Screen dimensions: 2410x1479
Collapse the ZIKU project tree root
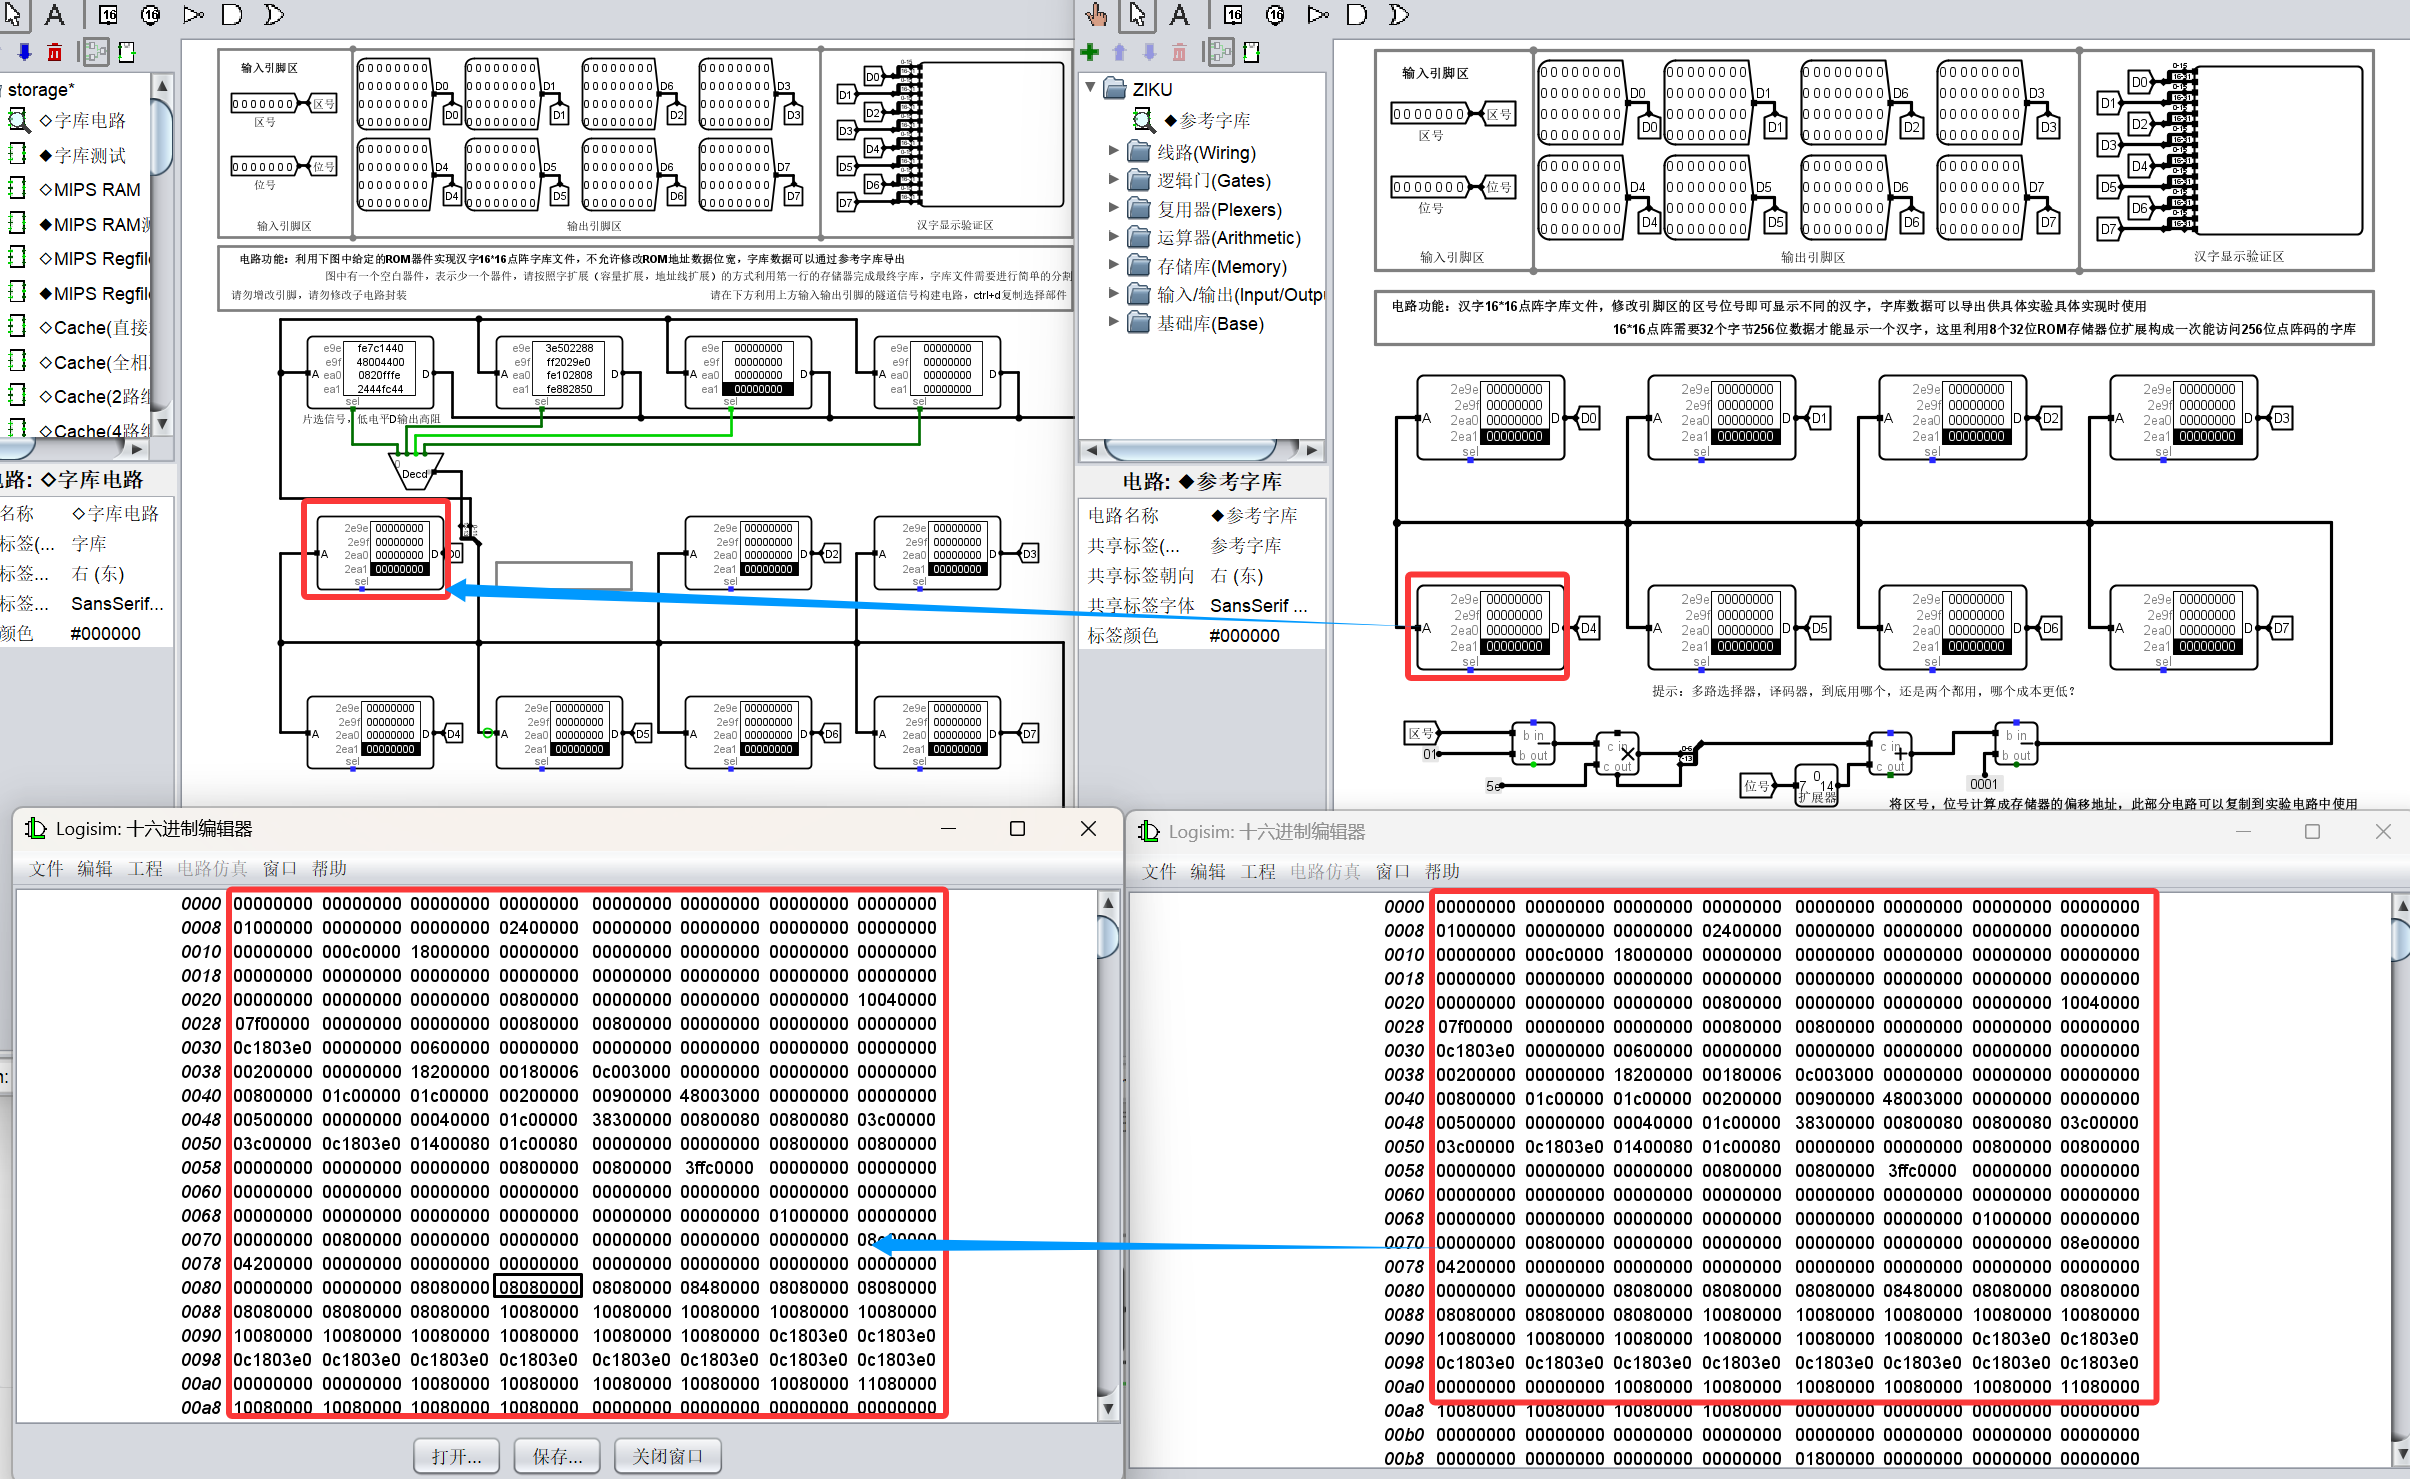(1091, 88)
